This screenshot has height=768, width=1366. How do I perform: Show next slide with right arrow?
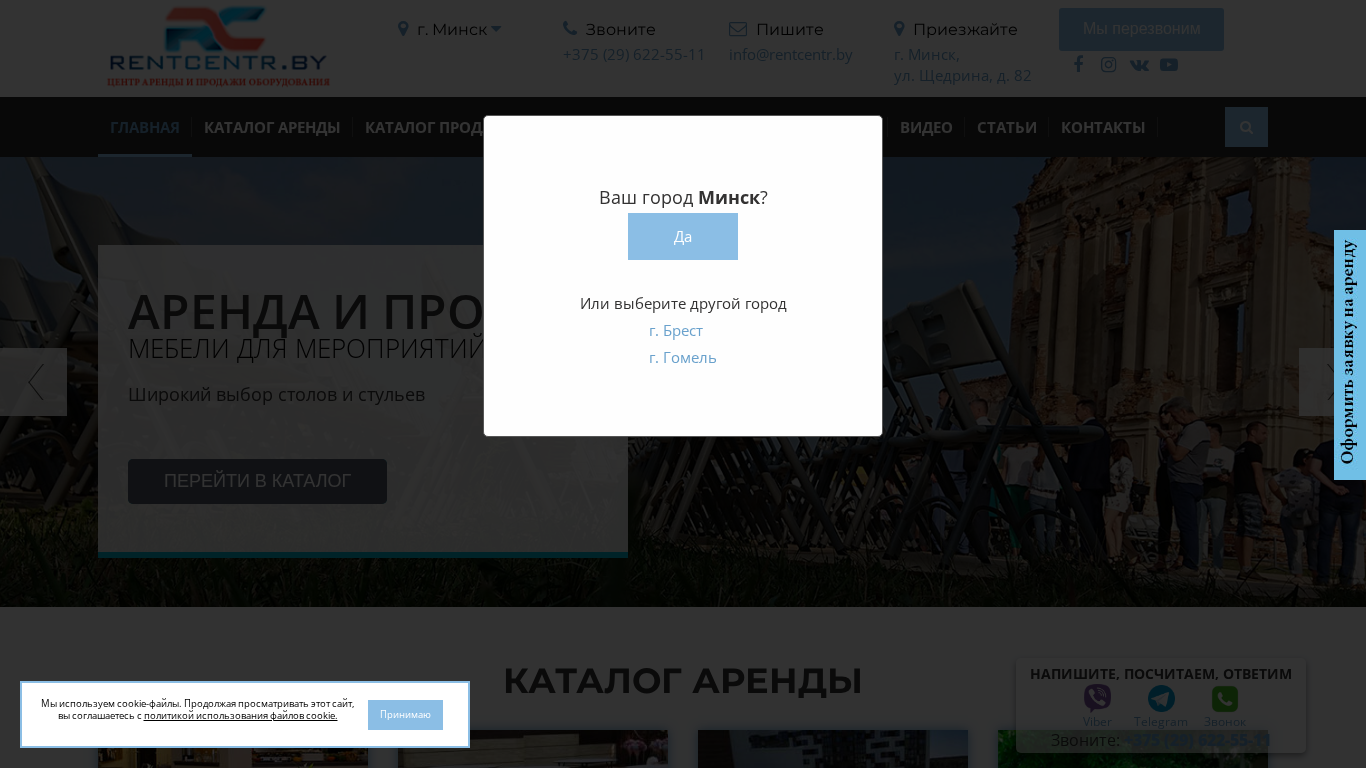point(1332,382)
